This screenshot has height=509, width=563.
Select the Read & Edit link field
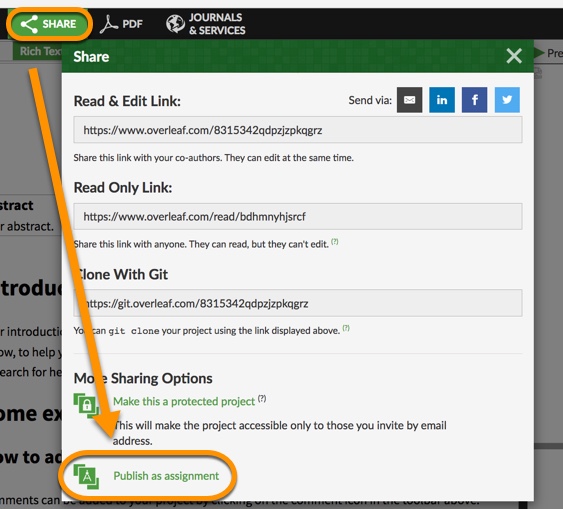(298, 130)
